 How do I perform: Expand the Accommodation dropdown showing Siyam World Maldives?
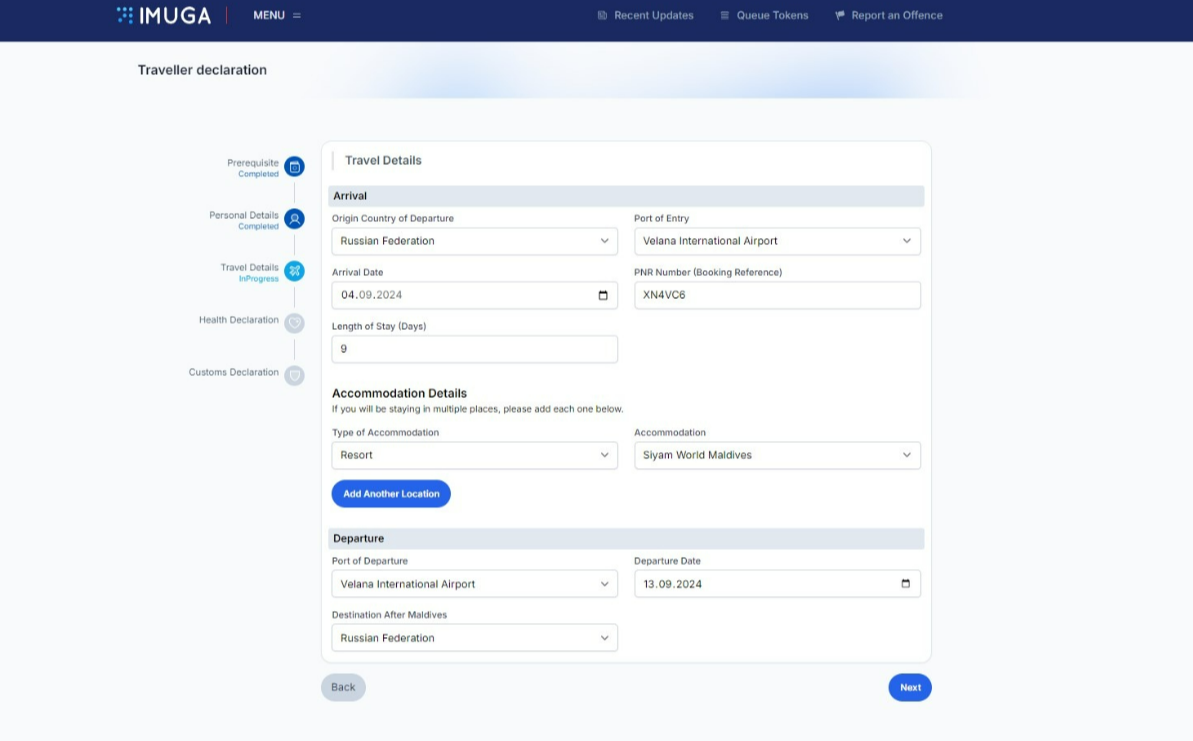(778, 455)
